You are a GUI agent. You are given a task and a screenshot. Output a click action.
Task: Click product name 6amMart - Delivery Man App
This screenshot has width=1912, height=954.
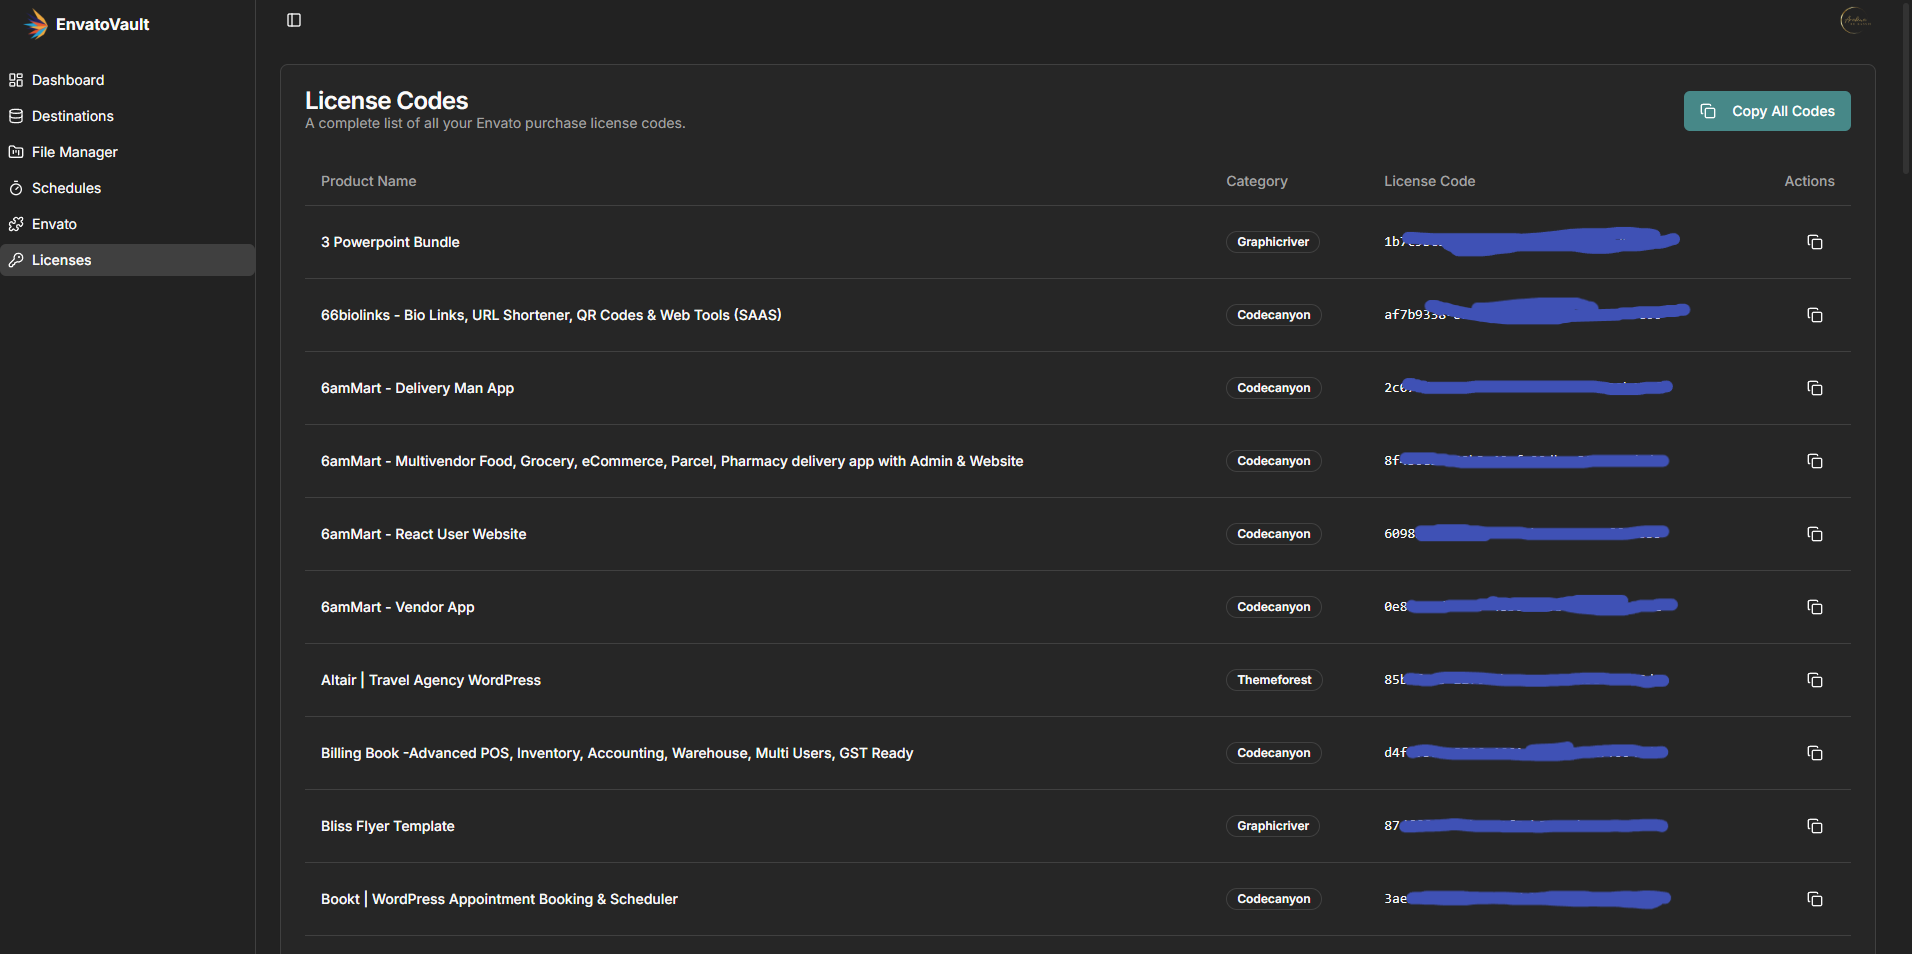click(417, 388)
